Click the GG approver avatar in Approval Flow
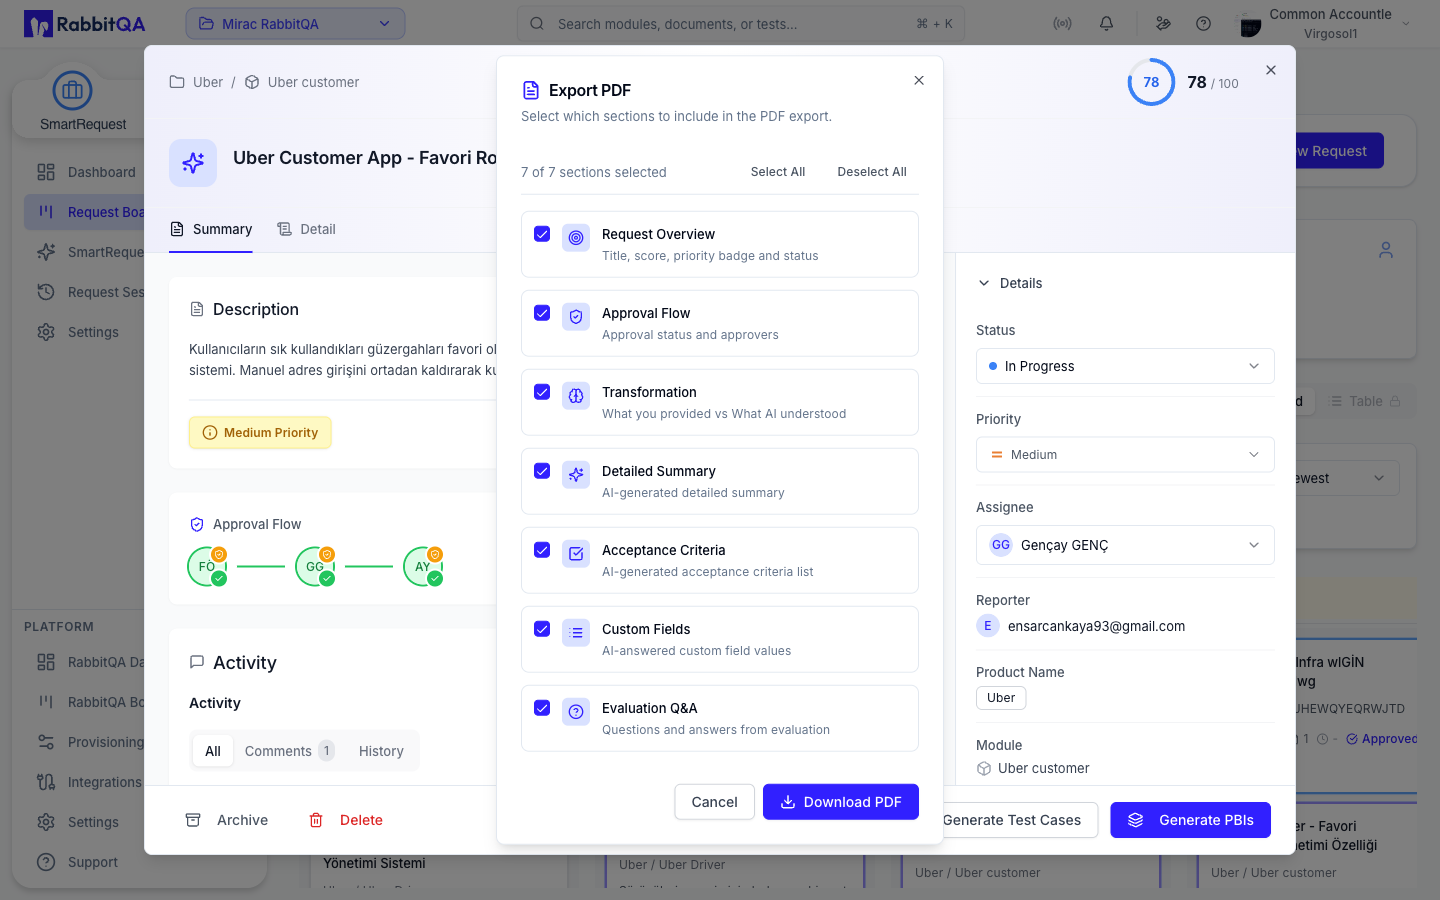Viewport: 1440px width, 900px height. point(315,567)
